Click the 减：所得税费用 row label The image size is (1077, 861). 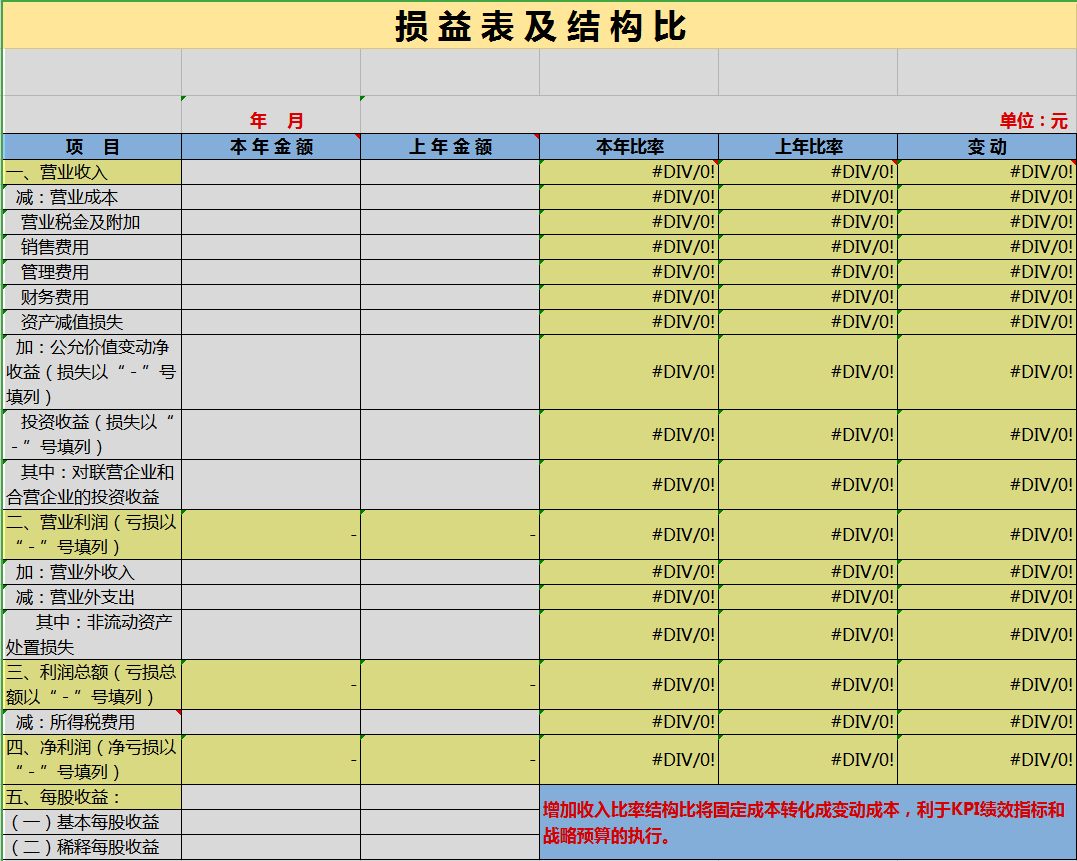(x=92, y=722)
